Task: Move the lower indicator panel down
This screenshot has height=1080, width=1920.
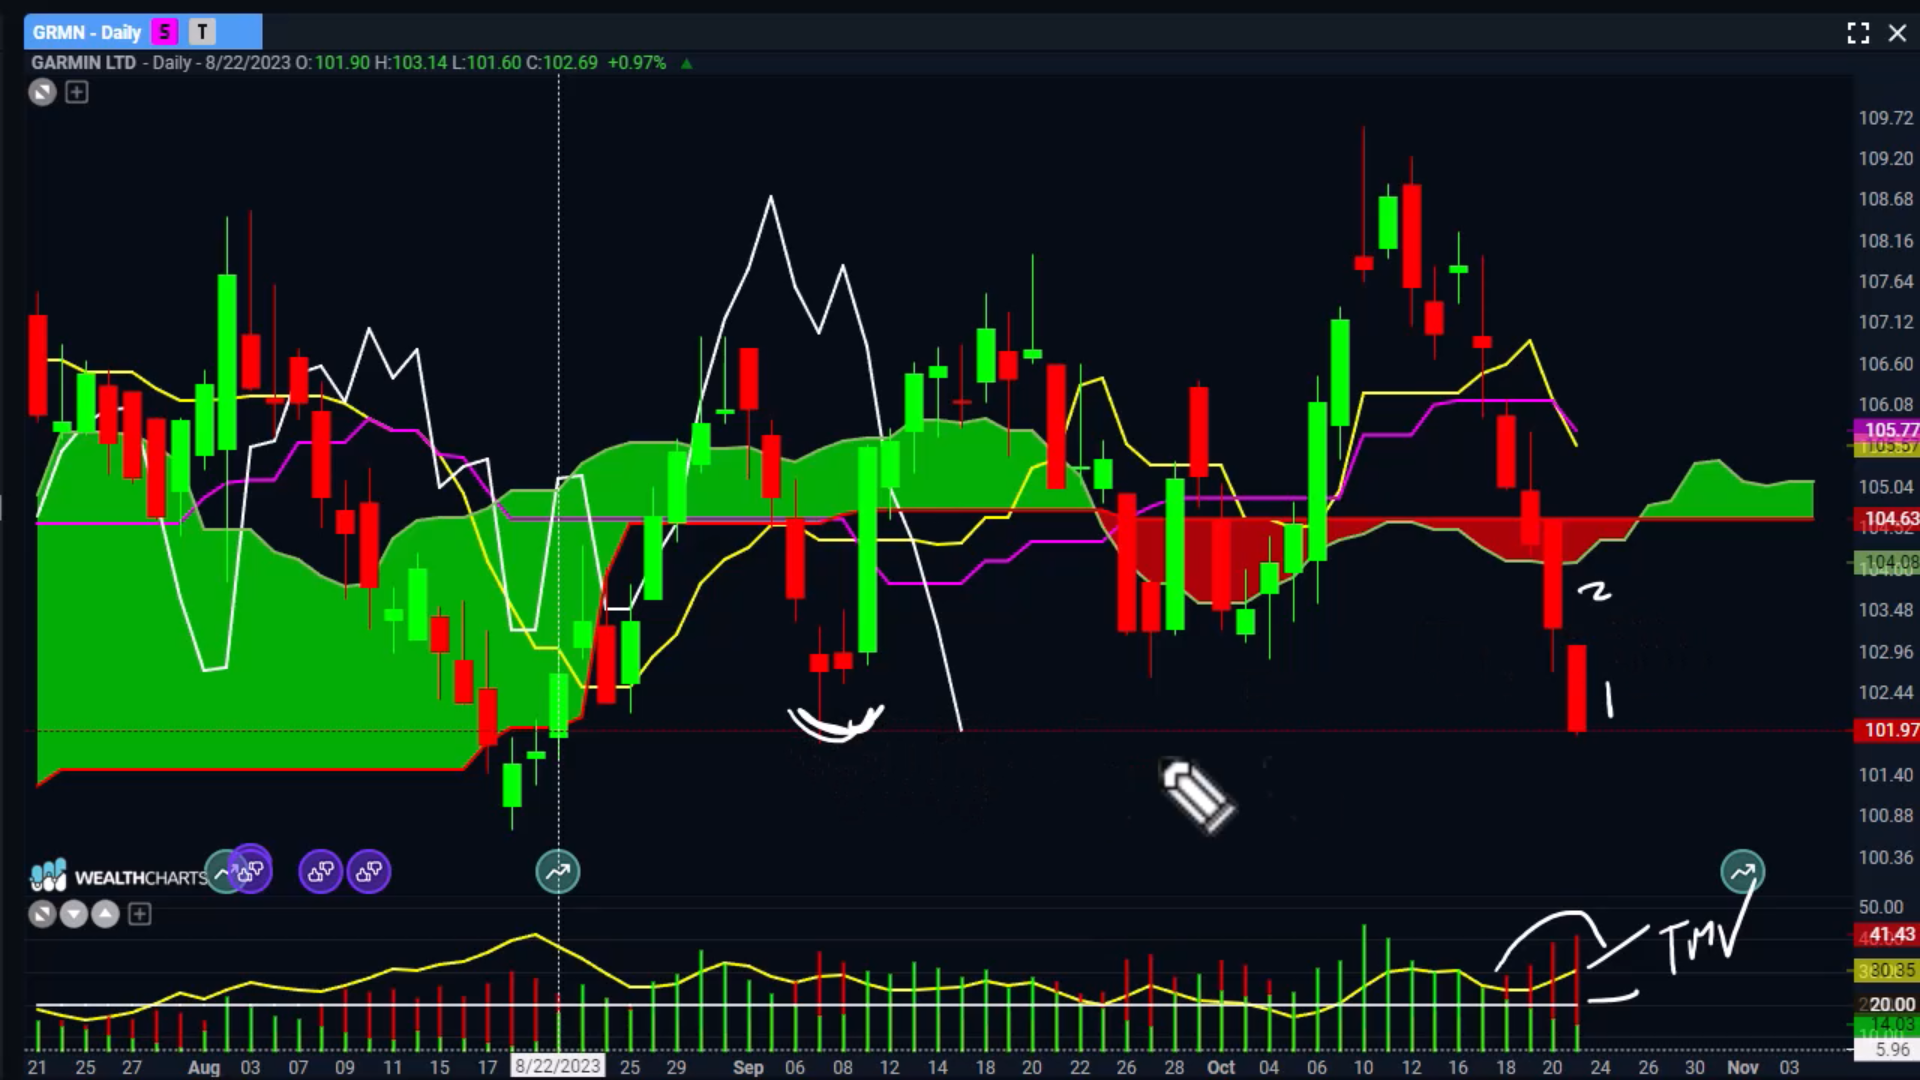Action: click(74, 914)
